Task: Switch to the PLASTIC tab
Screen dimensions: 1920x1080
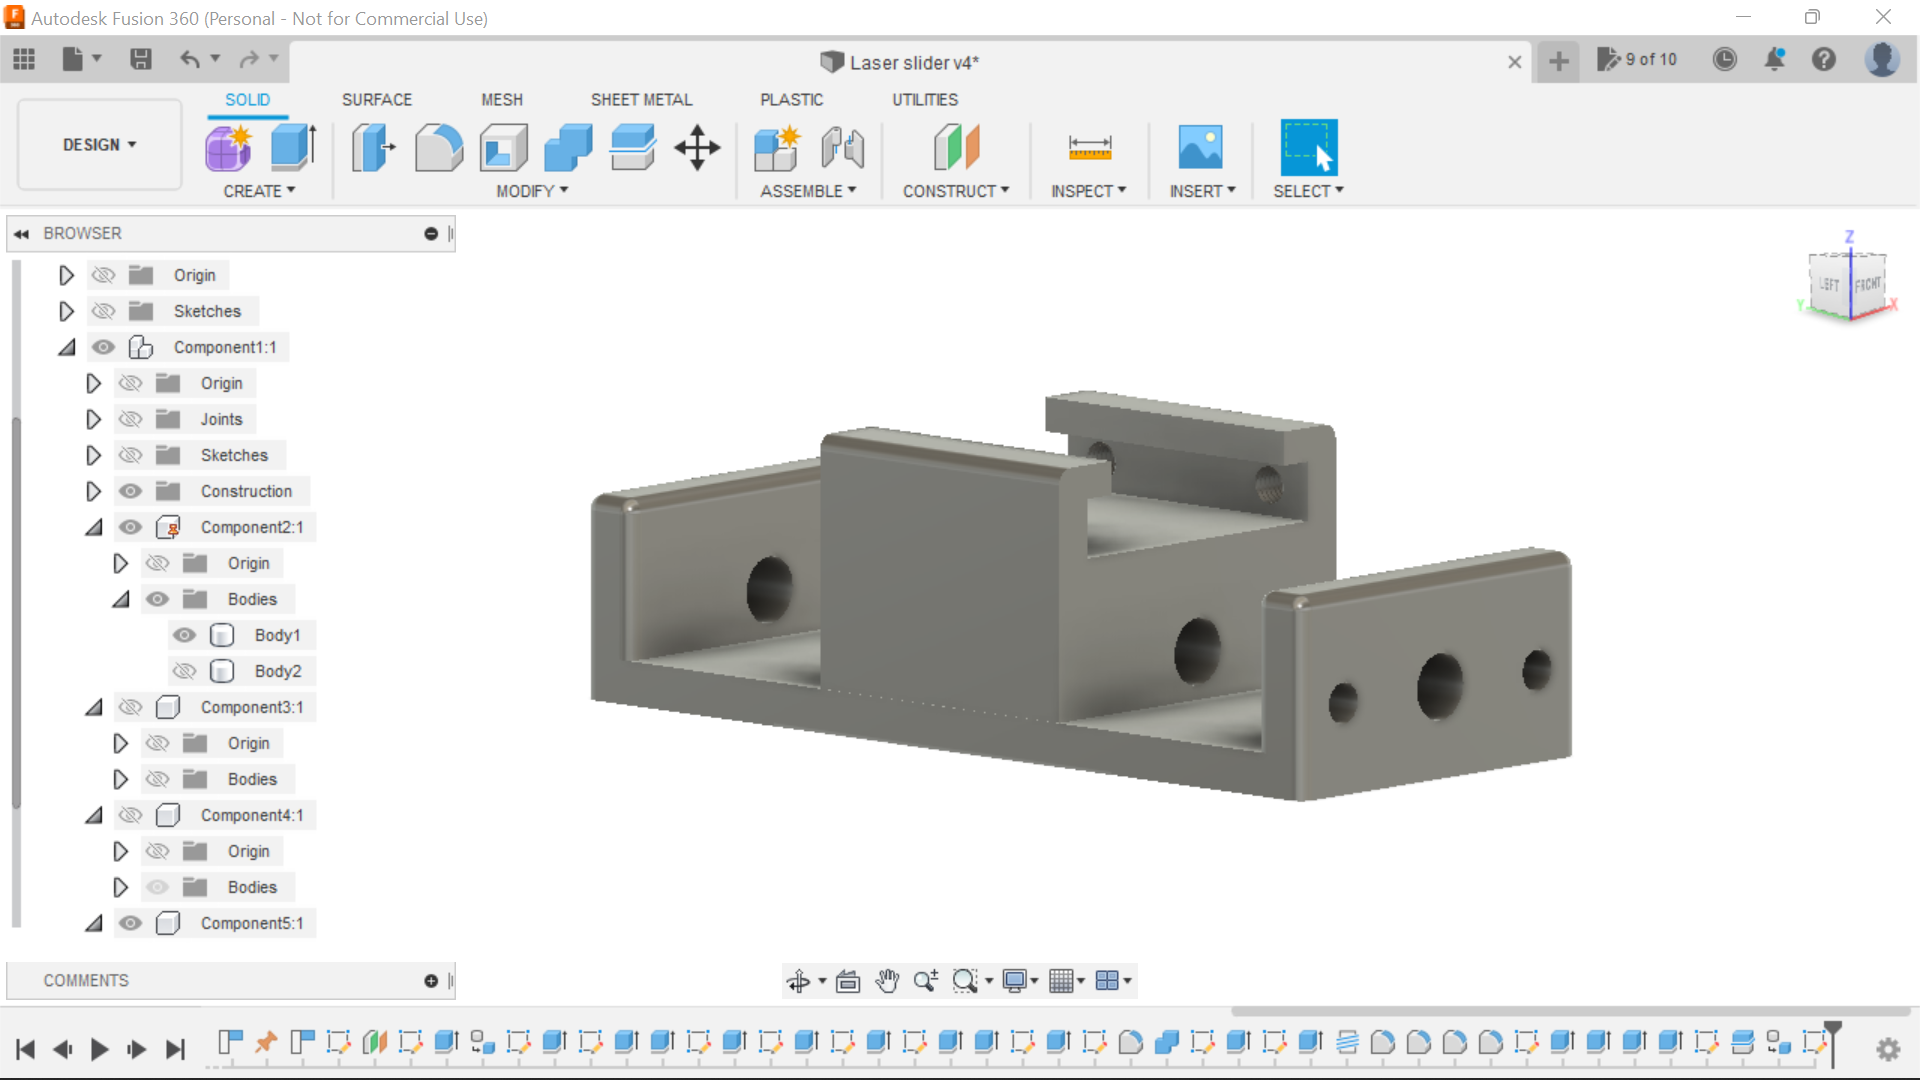Action: (791, 100)
